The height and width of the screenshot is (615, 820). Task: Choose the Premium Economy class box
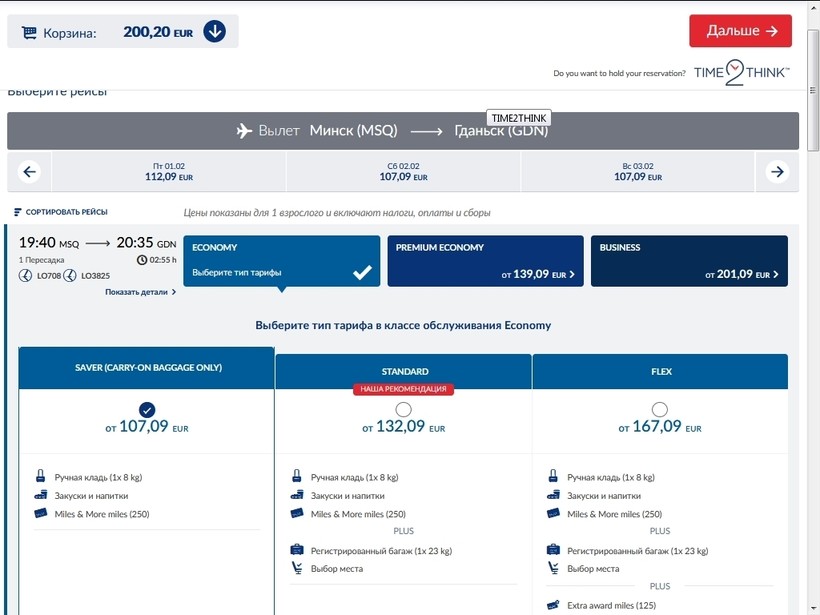point(485,261)
